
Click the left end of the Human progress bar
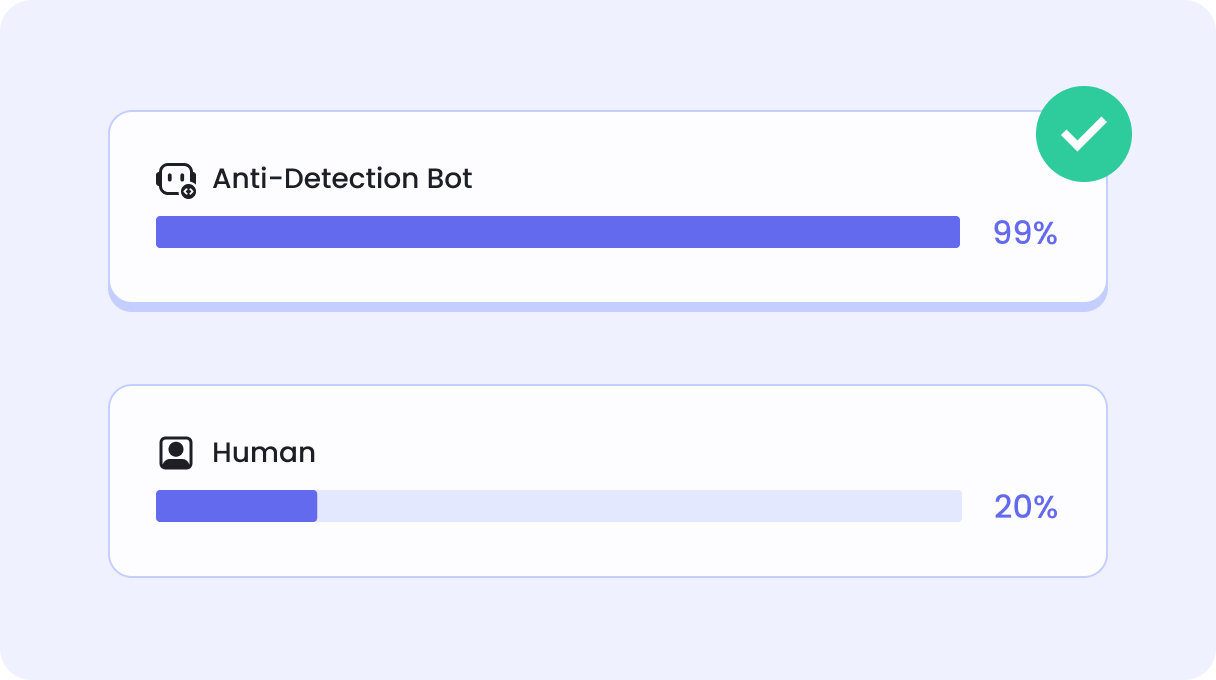click(161, 506)
